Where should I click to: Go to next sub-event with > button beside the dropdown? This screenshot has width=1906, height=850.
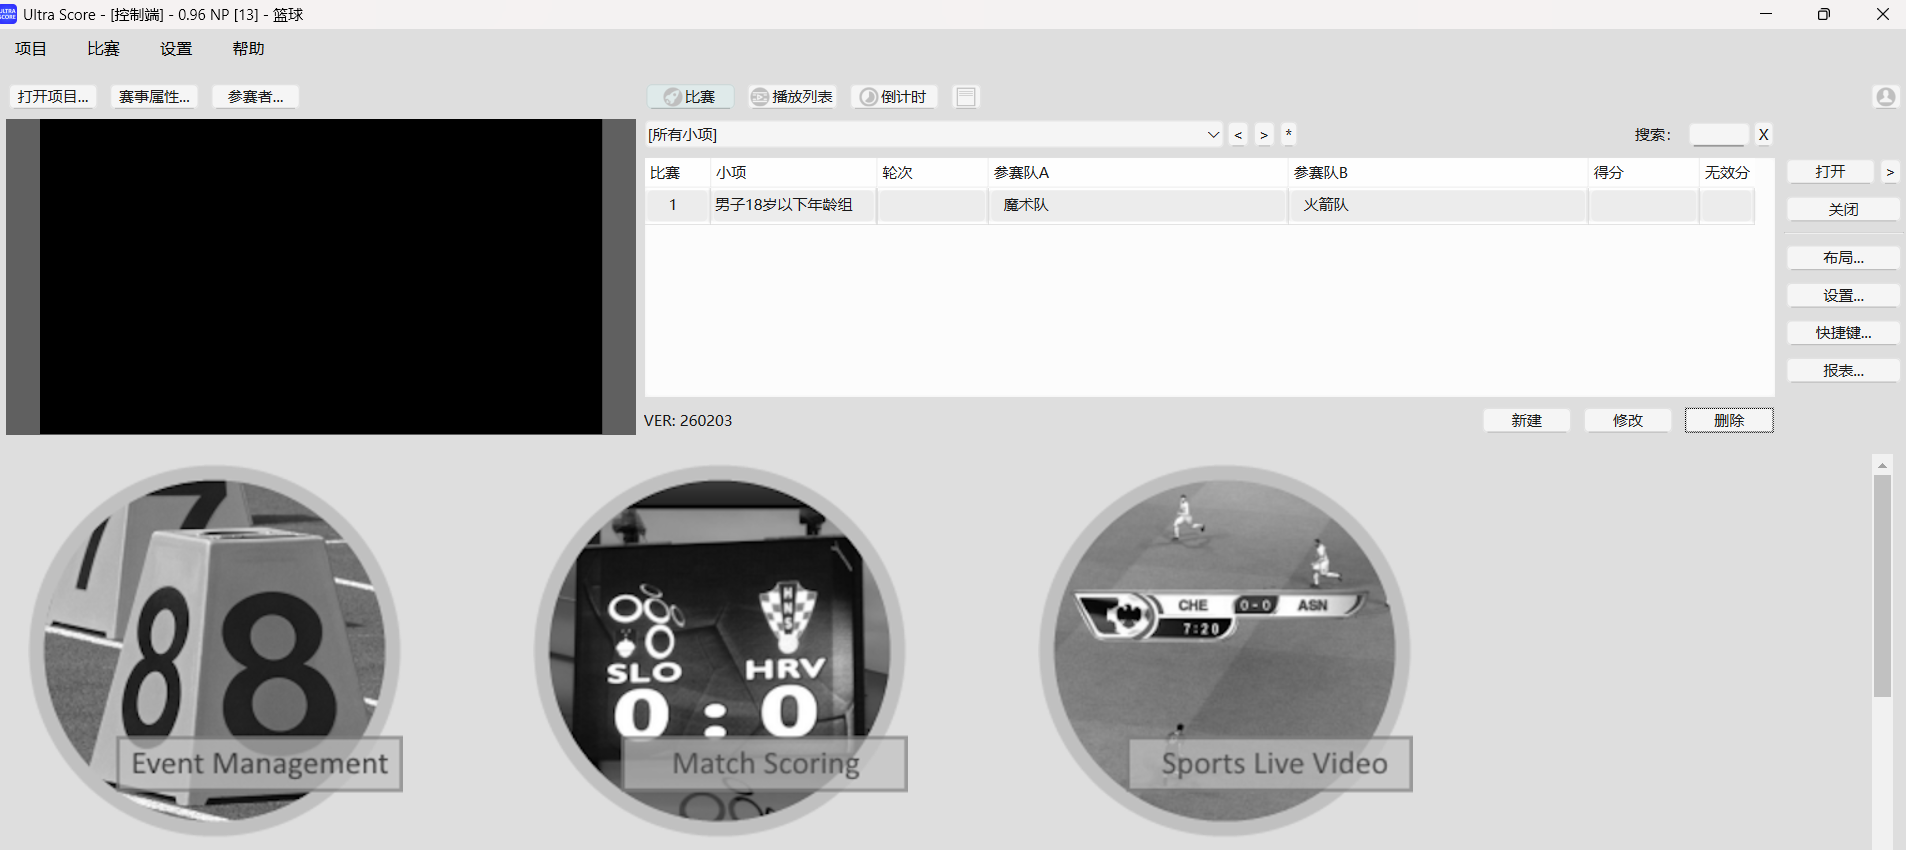(1264, 135)
